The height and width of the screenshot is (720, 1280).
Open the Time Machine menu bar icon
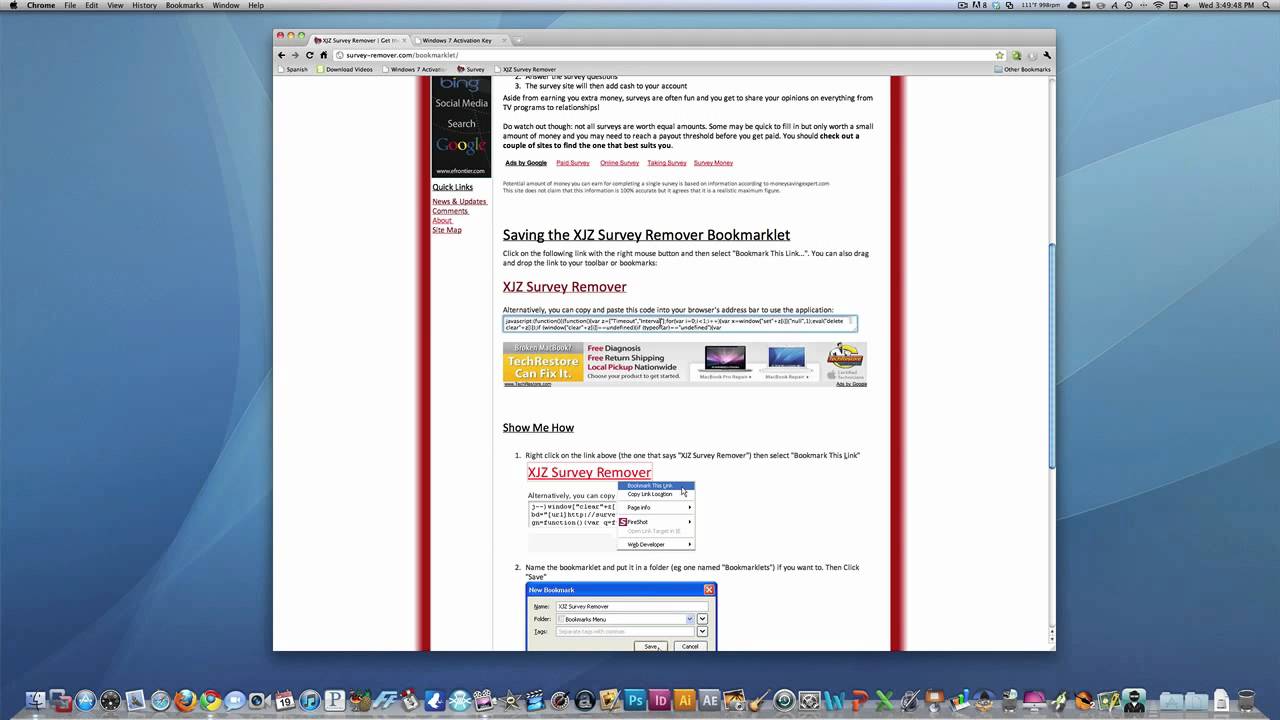[1128, 5]
